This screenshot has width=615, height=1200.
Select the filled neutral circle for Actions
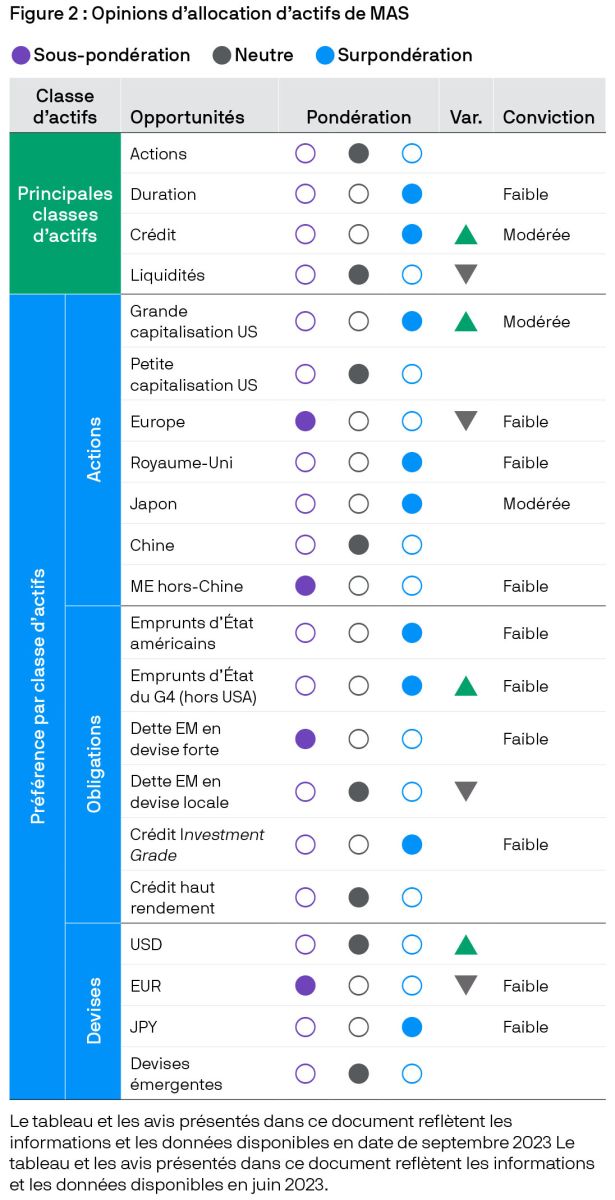(x=359, y=154)
